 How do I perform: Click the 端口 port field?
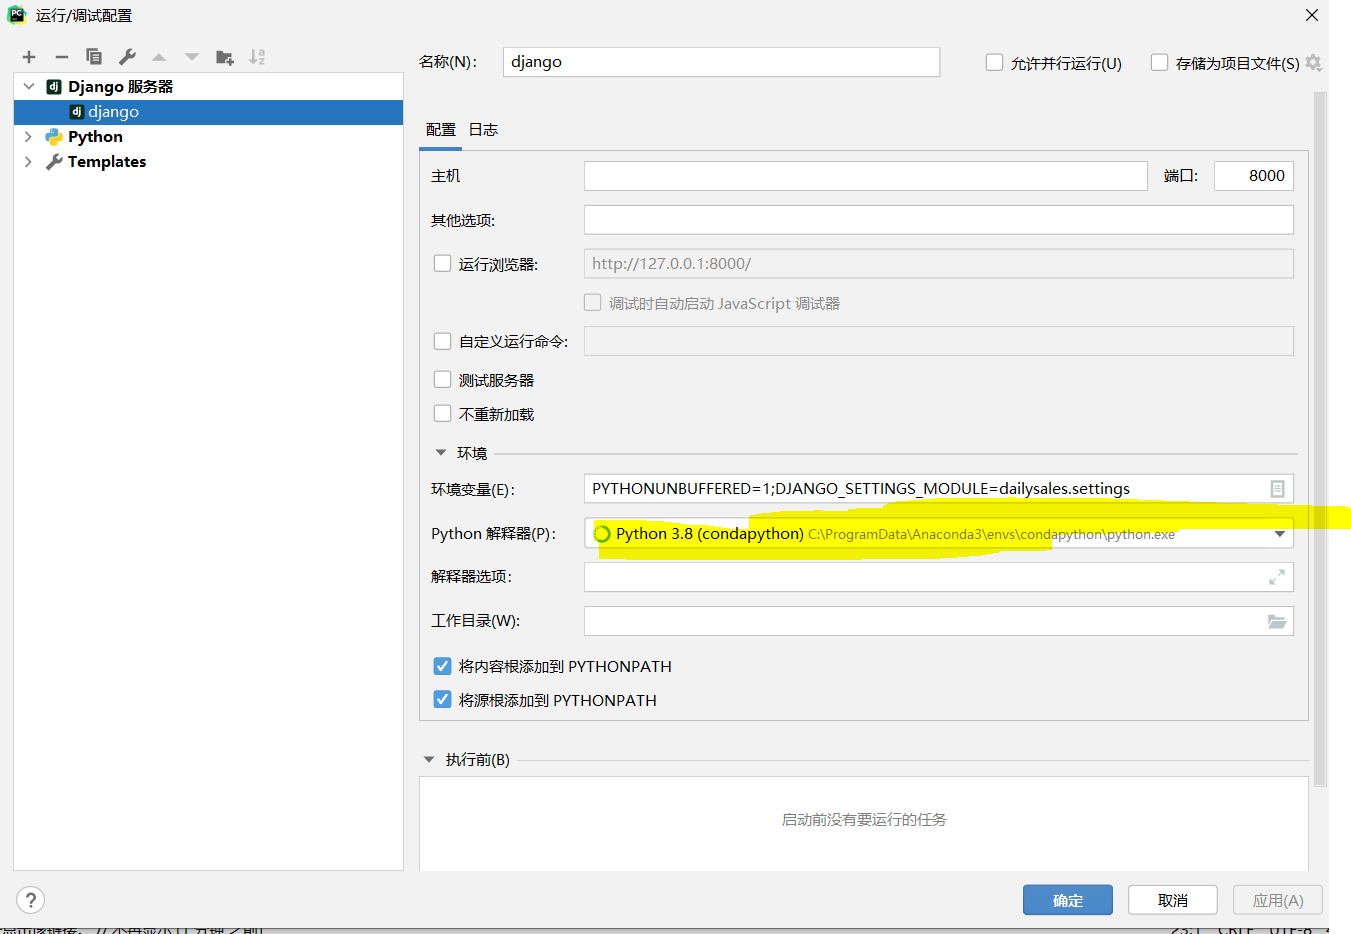(x=1254, y=176)
